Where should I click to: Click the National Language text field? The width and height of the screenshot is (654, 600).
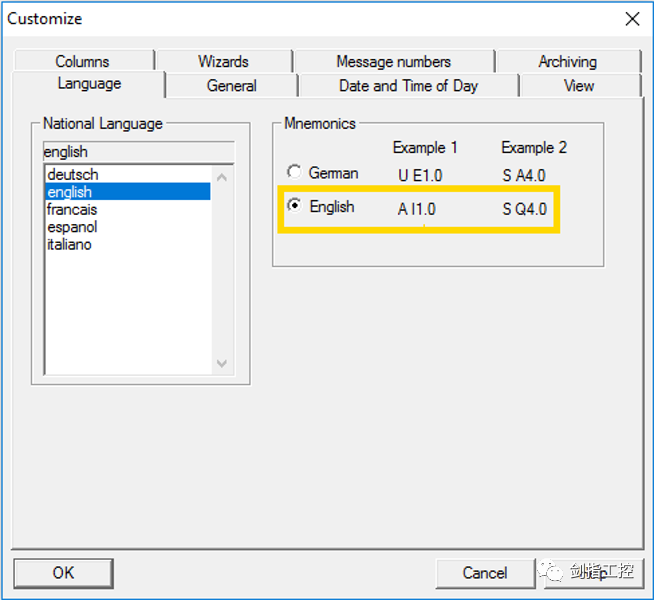138,152
